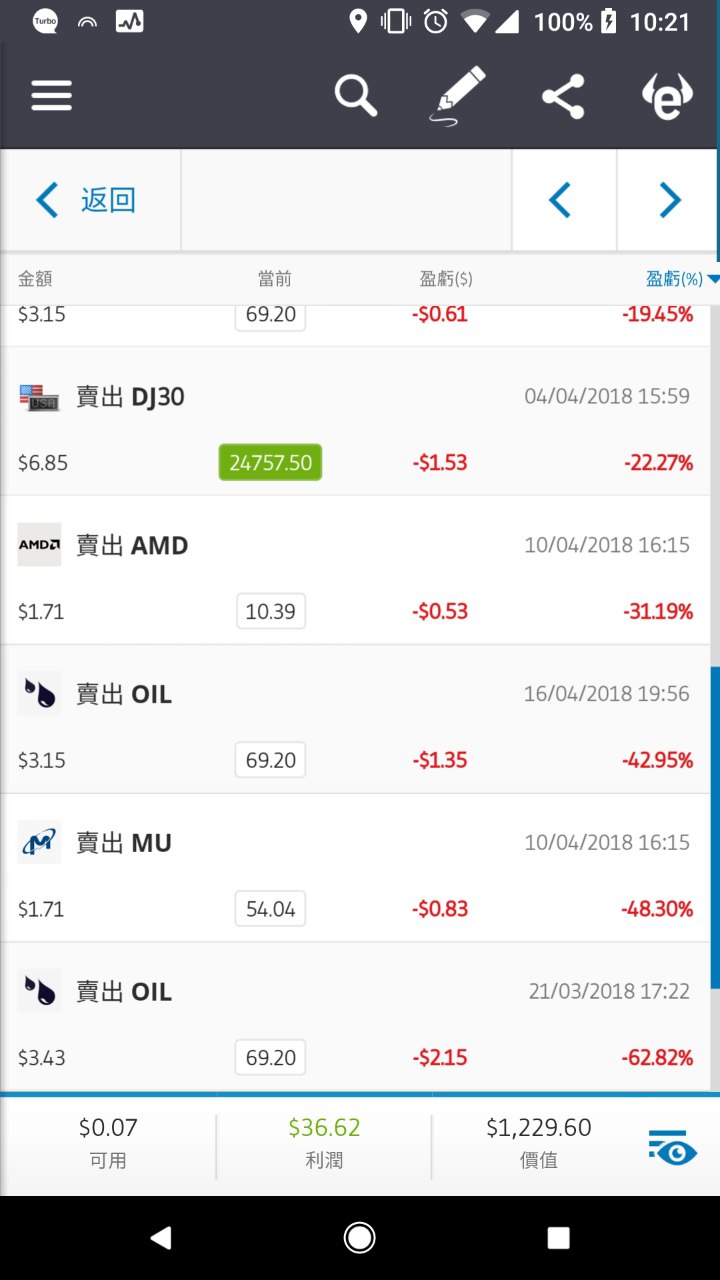The width and height of the screenshot is (720, 1280).
Task: Tap the AMD logo thumbnail
Action: pos(39,545)
